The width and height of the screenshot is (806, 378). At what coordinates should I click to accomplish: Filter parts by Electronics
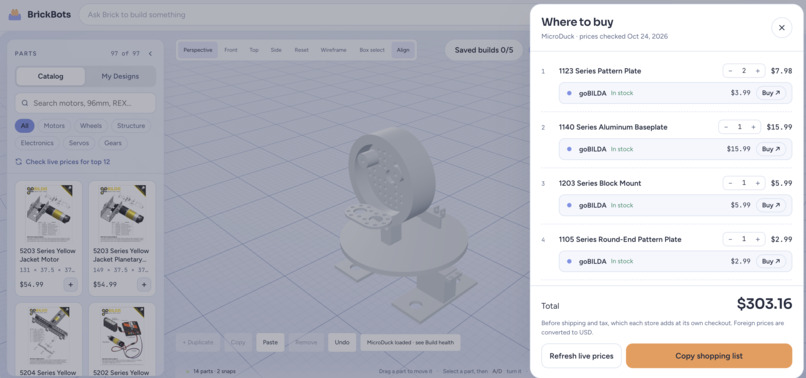coord(37,143)
